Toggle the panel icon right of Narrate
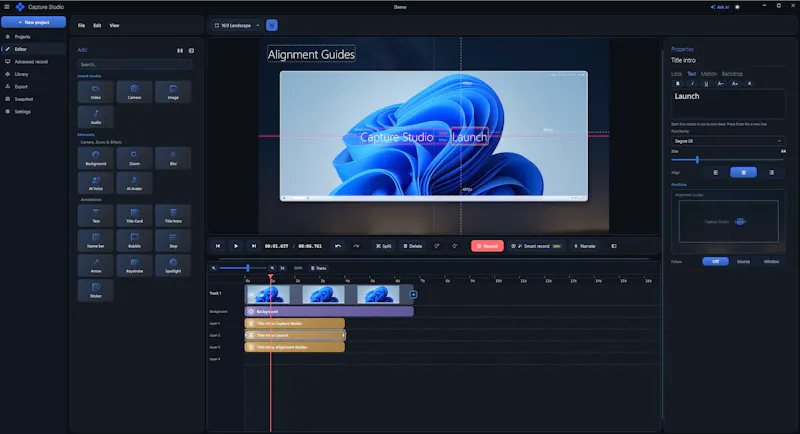Viewport: 800px width, 434px height. (614, 246)
